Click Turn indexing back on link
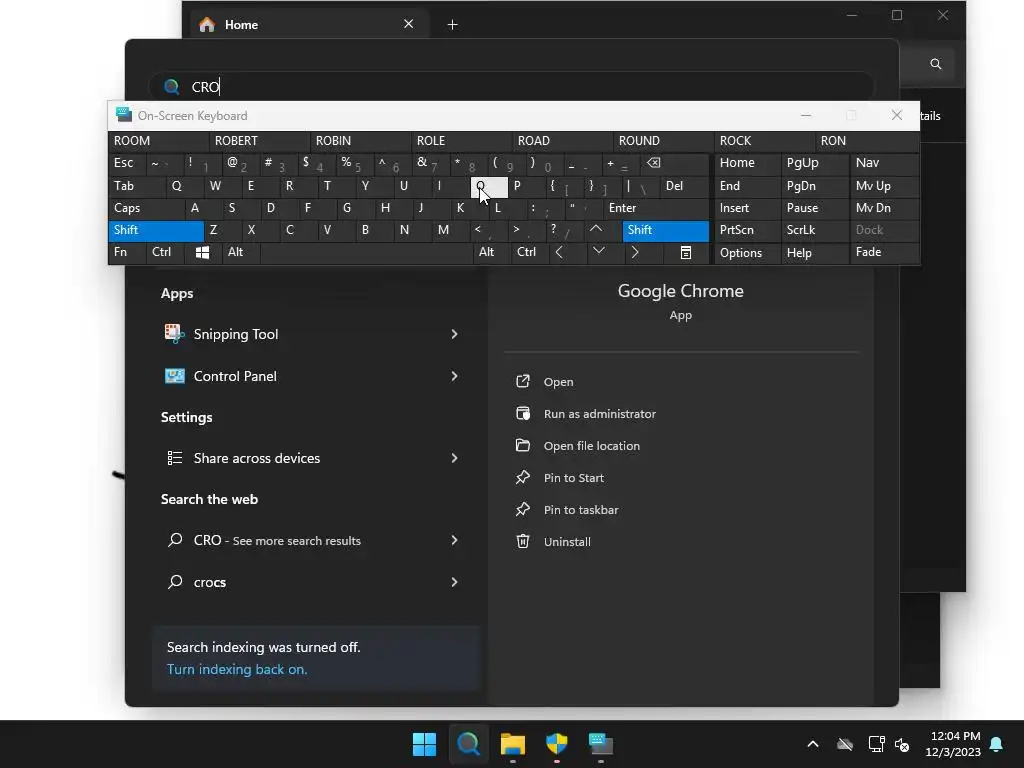This screenshot has width=1024, height=768. 236,669
